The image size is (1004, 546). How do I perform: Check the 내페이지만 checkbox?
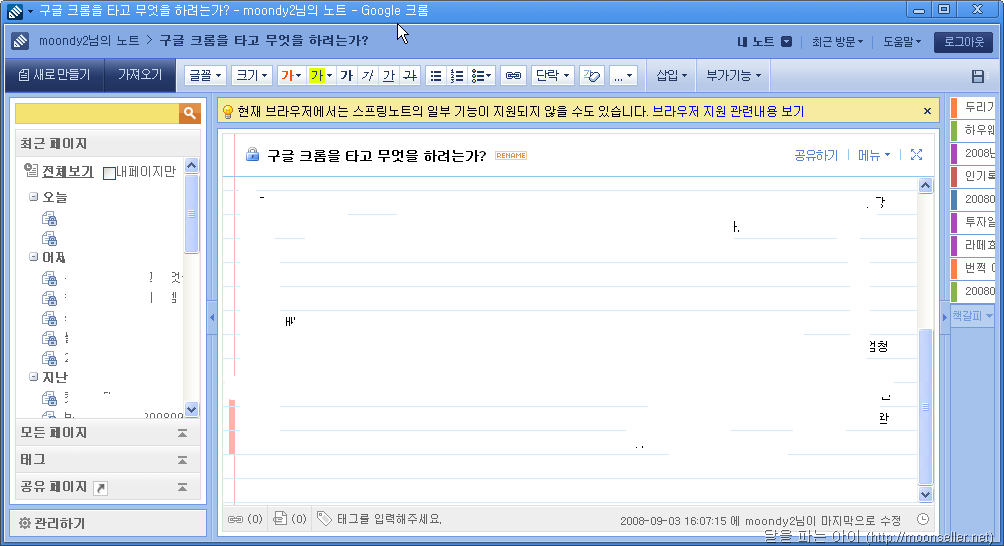pyautogui.click(x=109, y=173)
